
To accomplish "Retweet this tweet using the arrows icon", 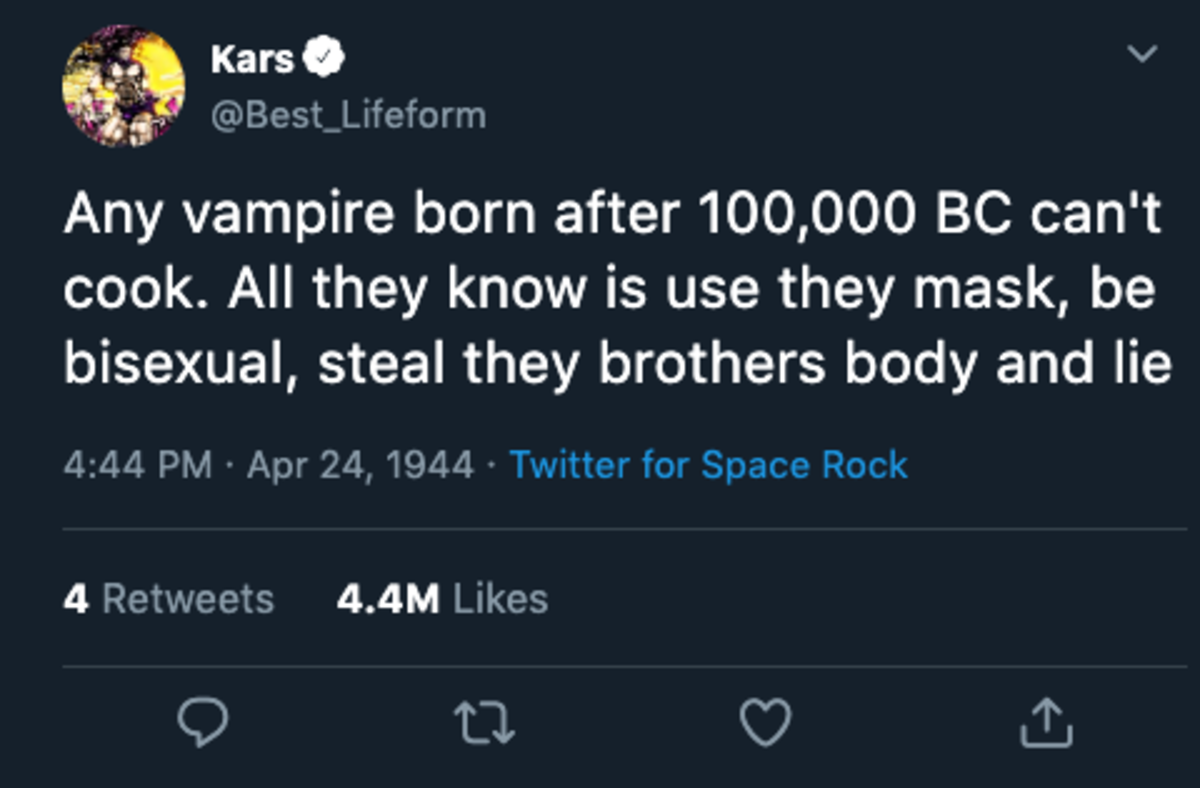I will [487, 722].
